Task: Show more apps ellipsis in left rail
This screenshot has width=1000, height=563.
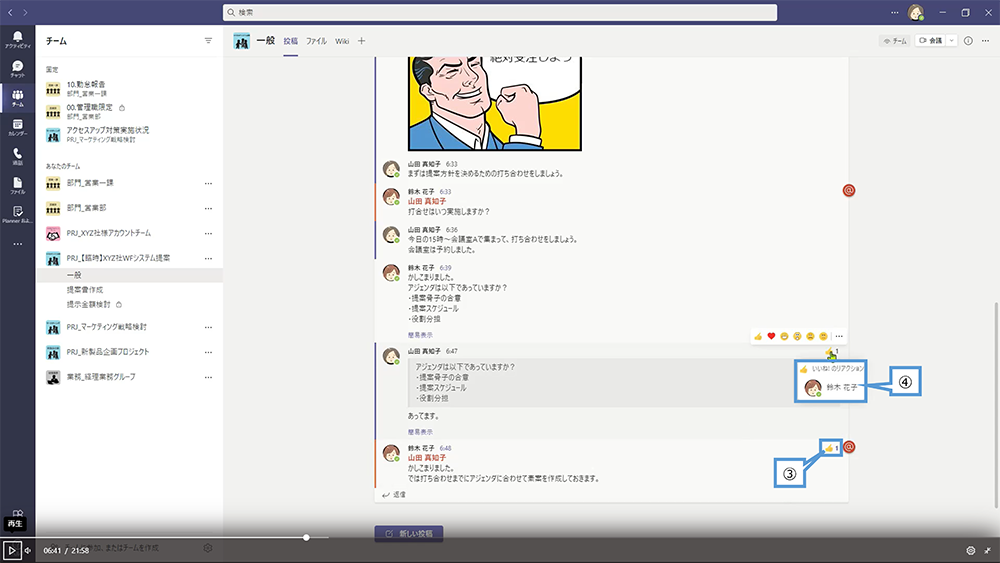Action: (17, 244)
